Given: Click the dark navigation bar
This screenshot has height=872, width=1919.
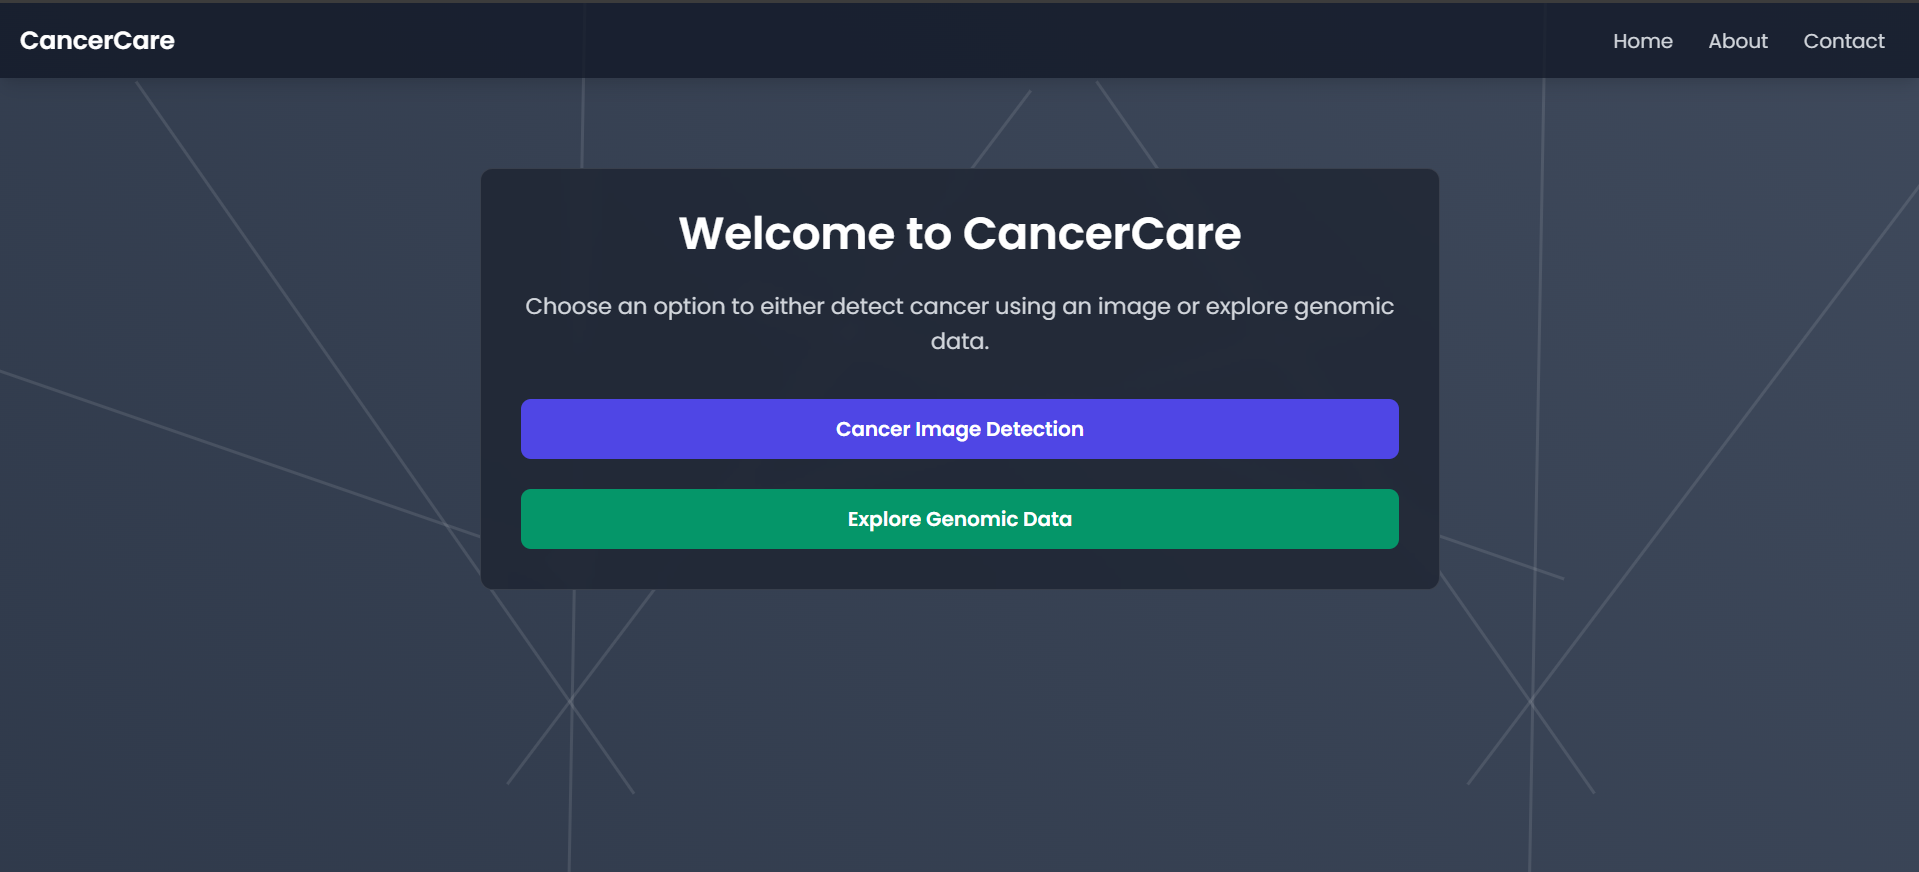Looking at the screenshot, I should (x=800, y=40).
